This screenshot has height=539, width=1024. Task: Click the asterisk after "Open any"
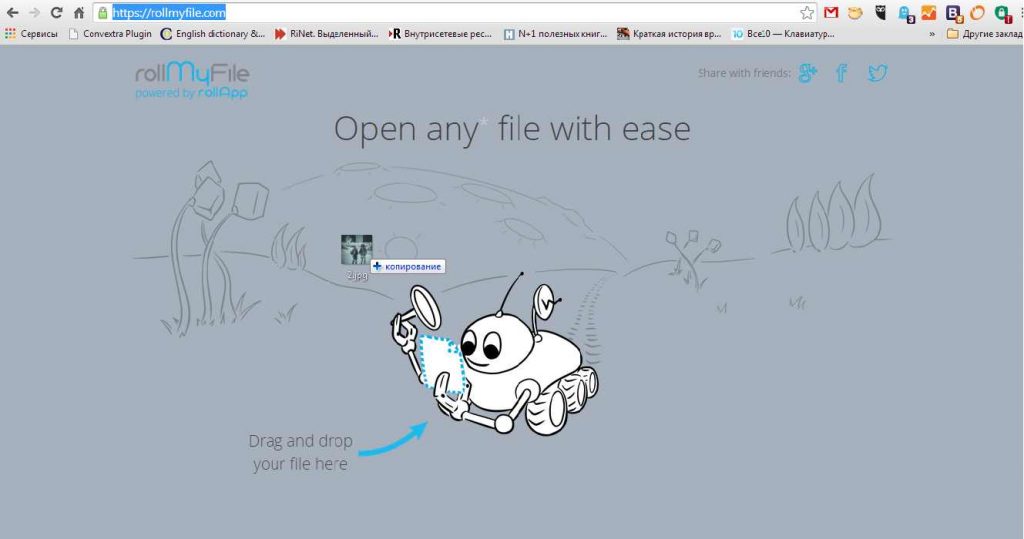(484, 122)
